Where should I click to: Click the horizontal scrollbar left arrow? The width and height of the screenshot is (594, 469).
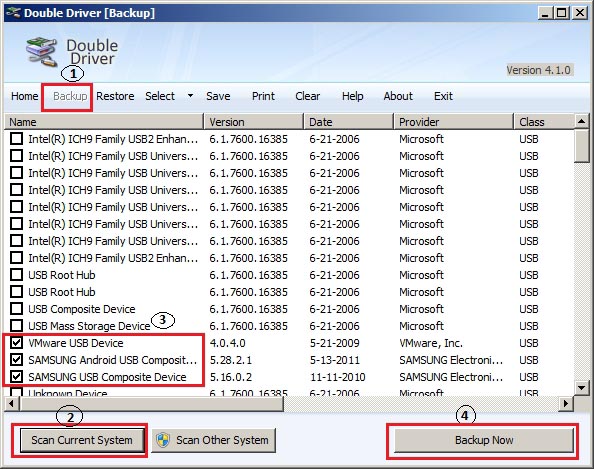pos(12,403)
